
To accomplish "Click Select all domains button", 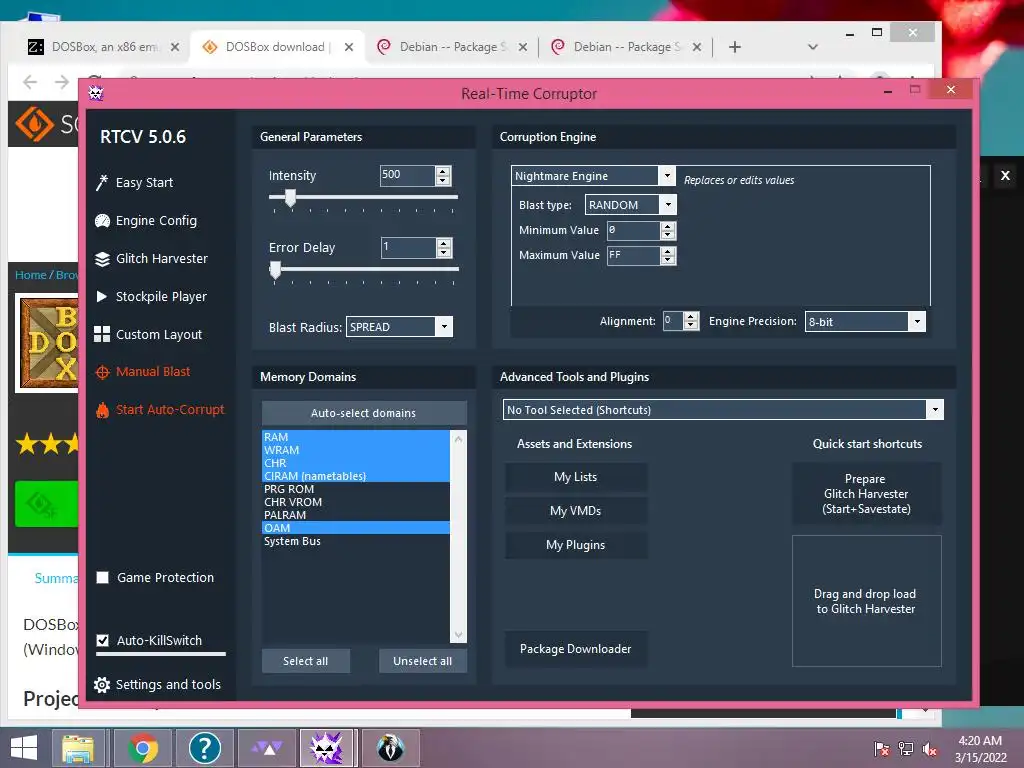I will [x=306, y=661].
